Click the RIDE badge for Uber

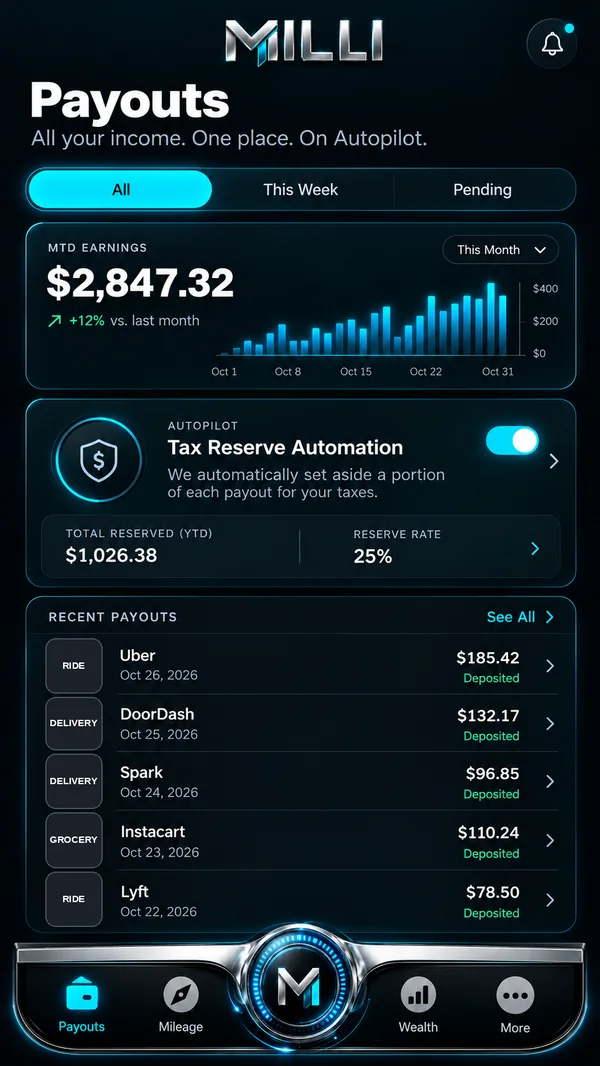(73, 666)
